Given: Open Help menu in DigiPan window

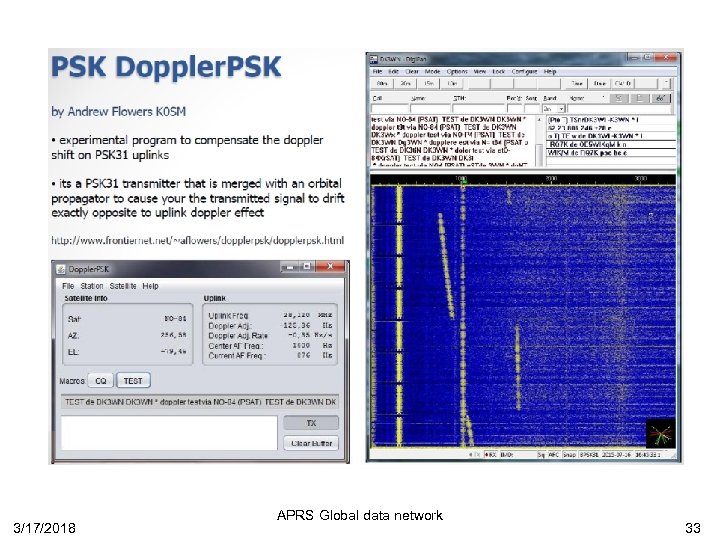Looking at the screenshot, I should click(x=550, y=72).
